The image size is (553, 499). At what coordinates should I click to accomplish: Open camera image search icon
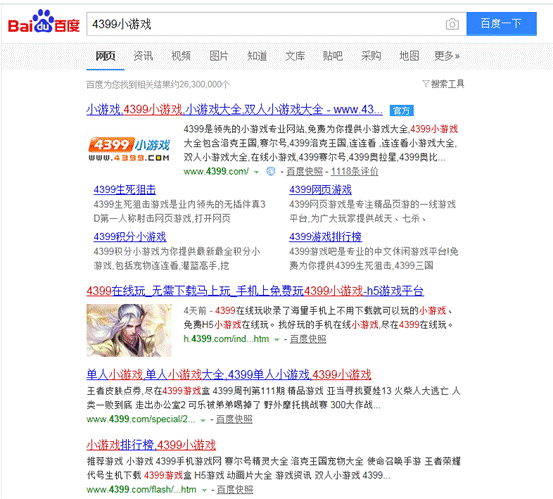452,24
